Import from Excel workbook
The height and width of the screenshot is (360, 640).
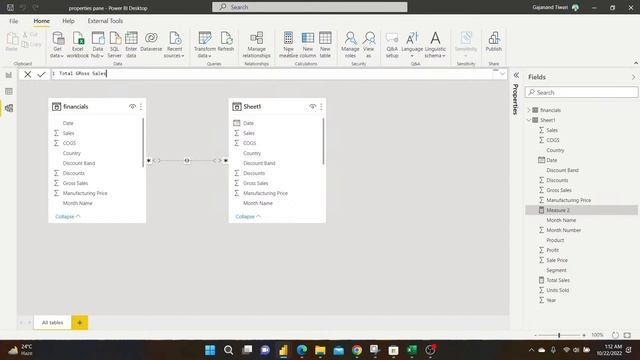pyautogui.click(x=78, y=44)
